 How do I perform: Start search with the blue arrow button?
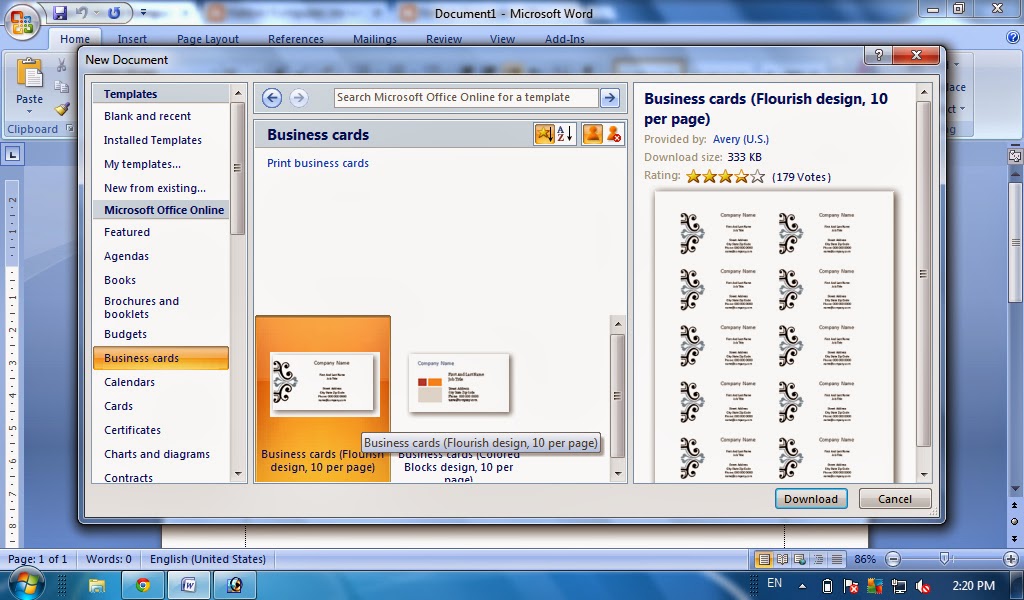[609, 98]
